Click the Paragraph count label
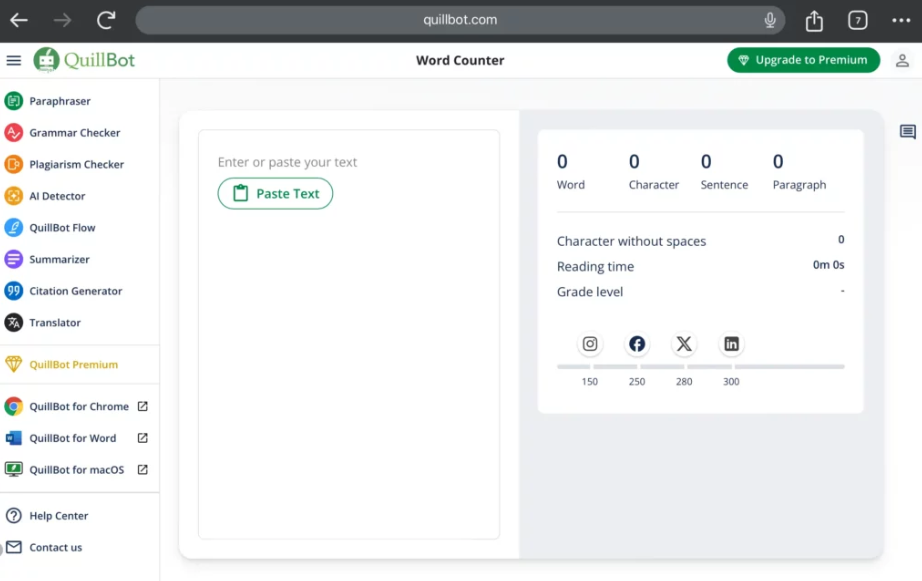This screenshot has width=922, height=581. coord(799,185)
